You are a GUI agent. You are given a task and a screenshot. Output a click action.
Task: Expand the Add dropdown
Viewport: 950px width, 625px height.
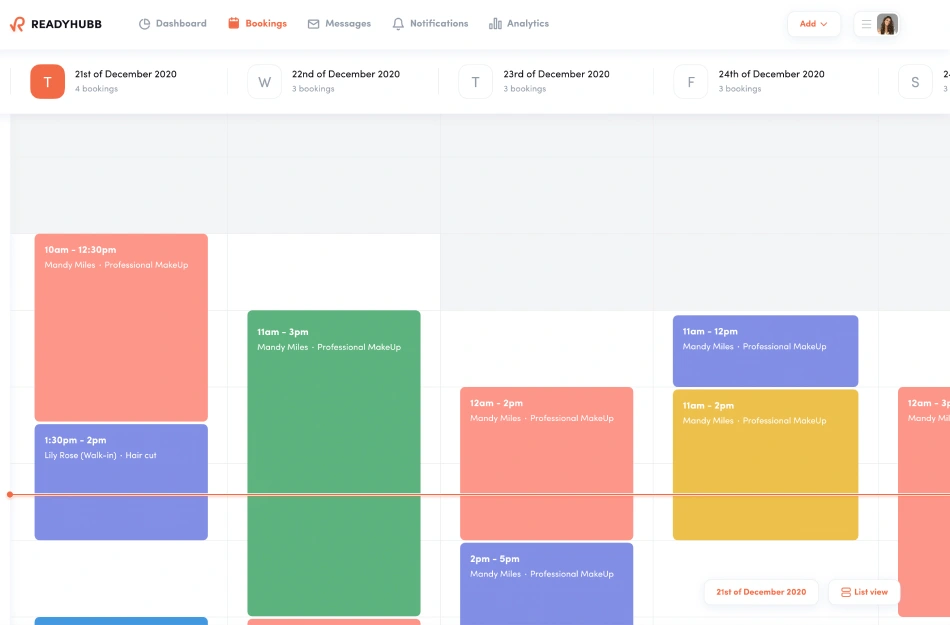[813, 24]
